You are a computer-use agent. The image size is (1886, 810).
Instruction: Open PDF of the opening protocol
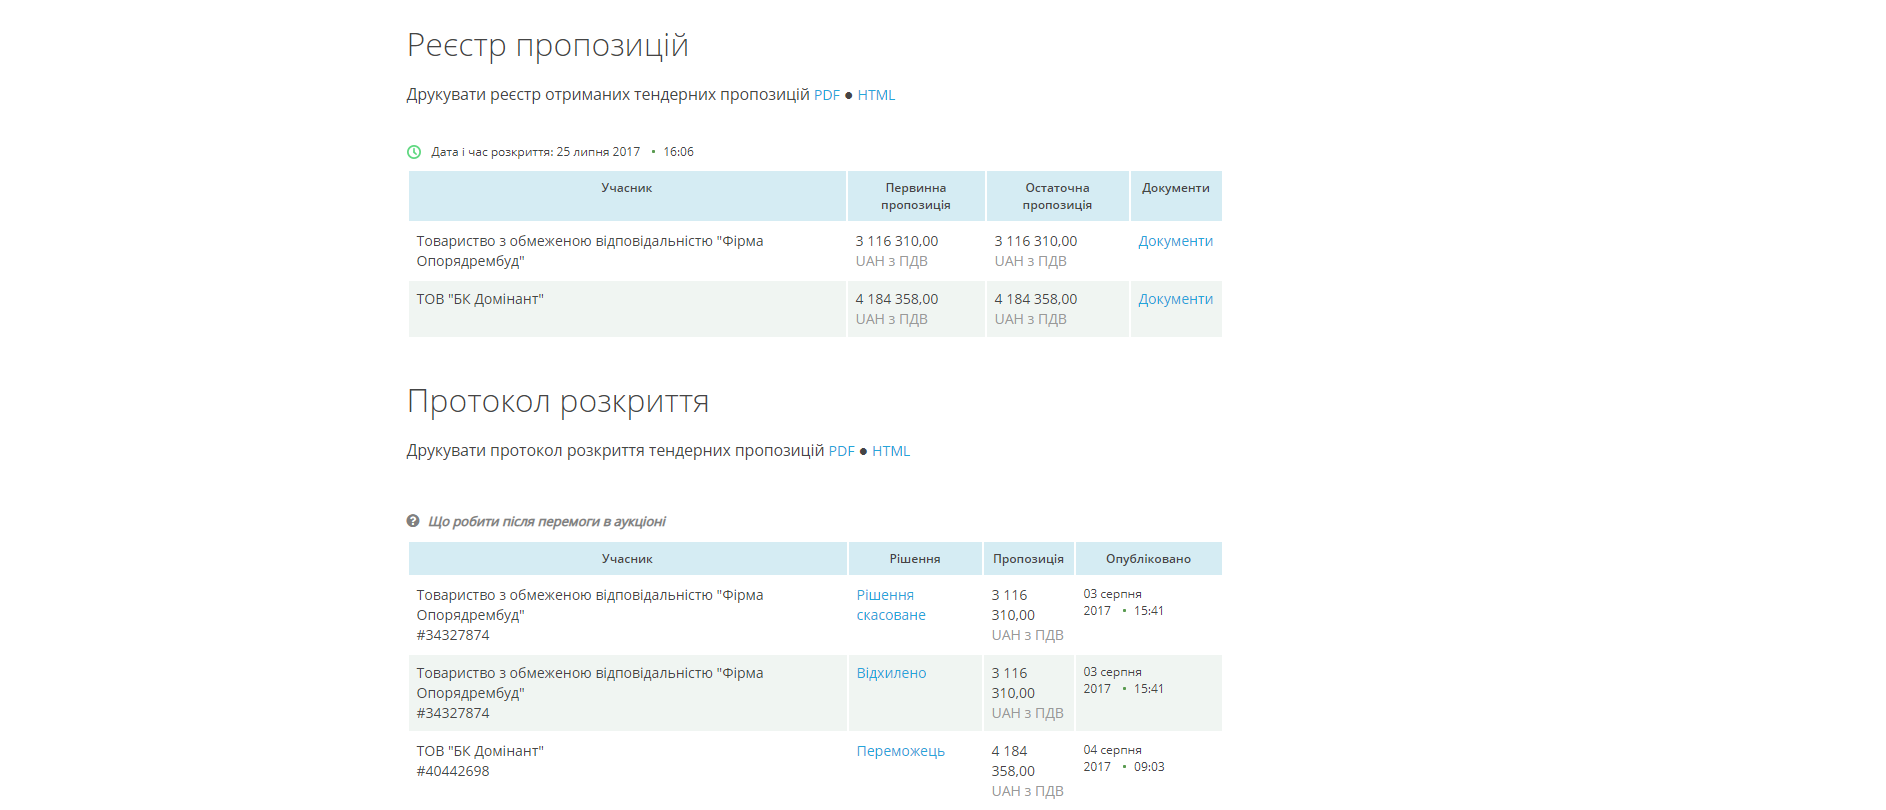(x=842, y=451)
